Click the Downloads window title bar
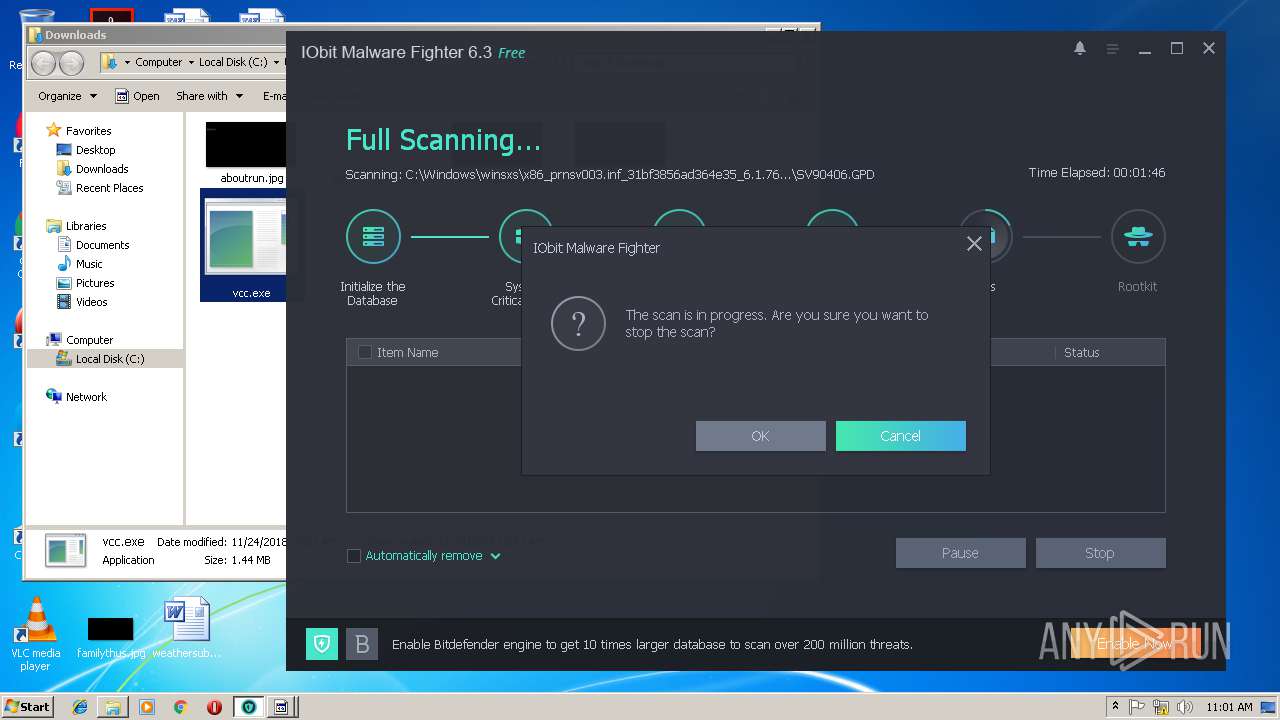Viewport: 1280px width, 720px height. pos(155,35)
